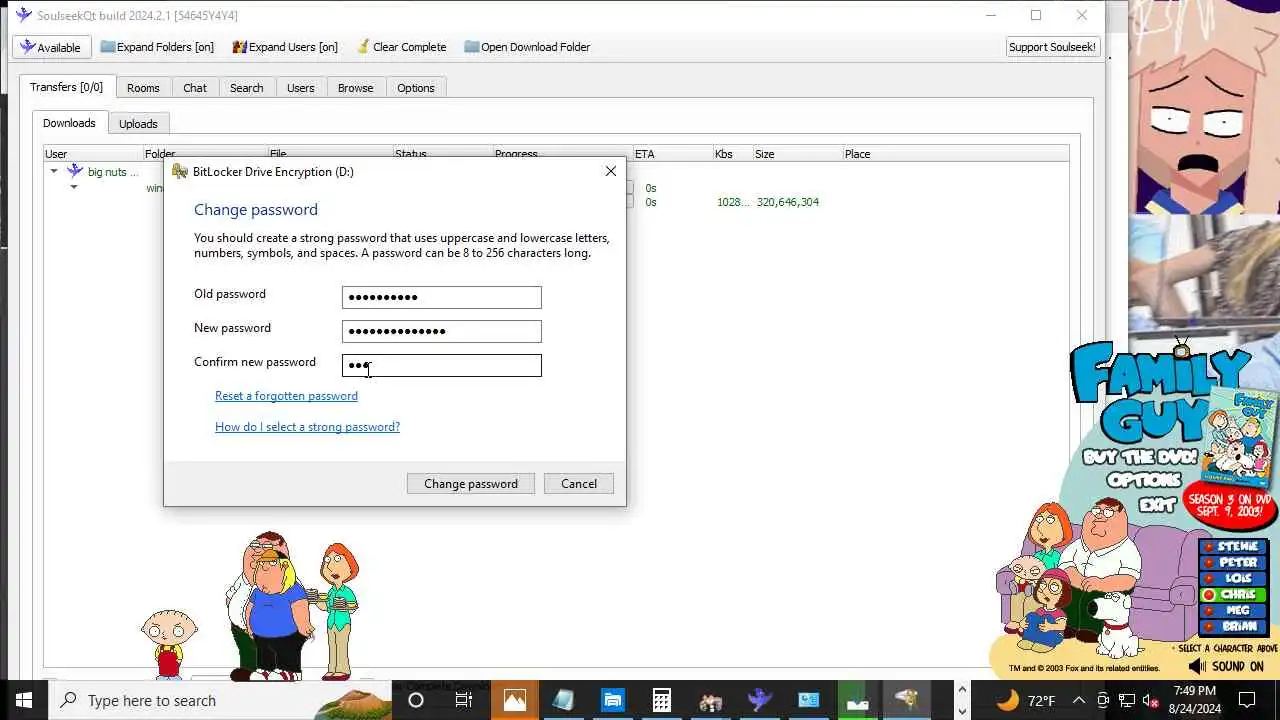
Task: Click the user bird icon beside big nuts
Action: [x=74, y=172]
